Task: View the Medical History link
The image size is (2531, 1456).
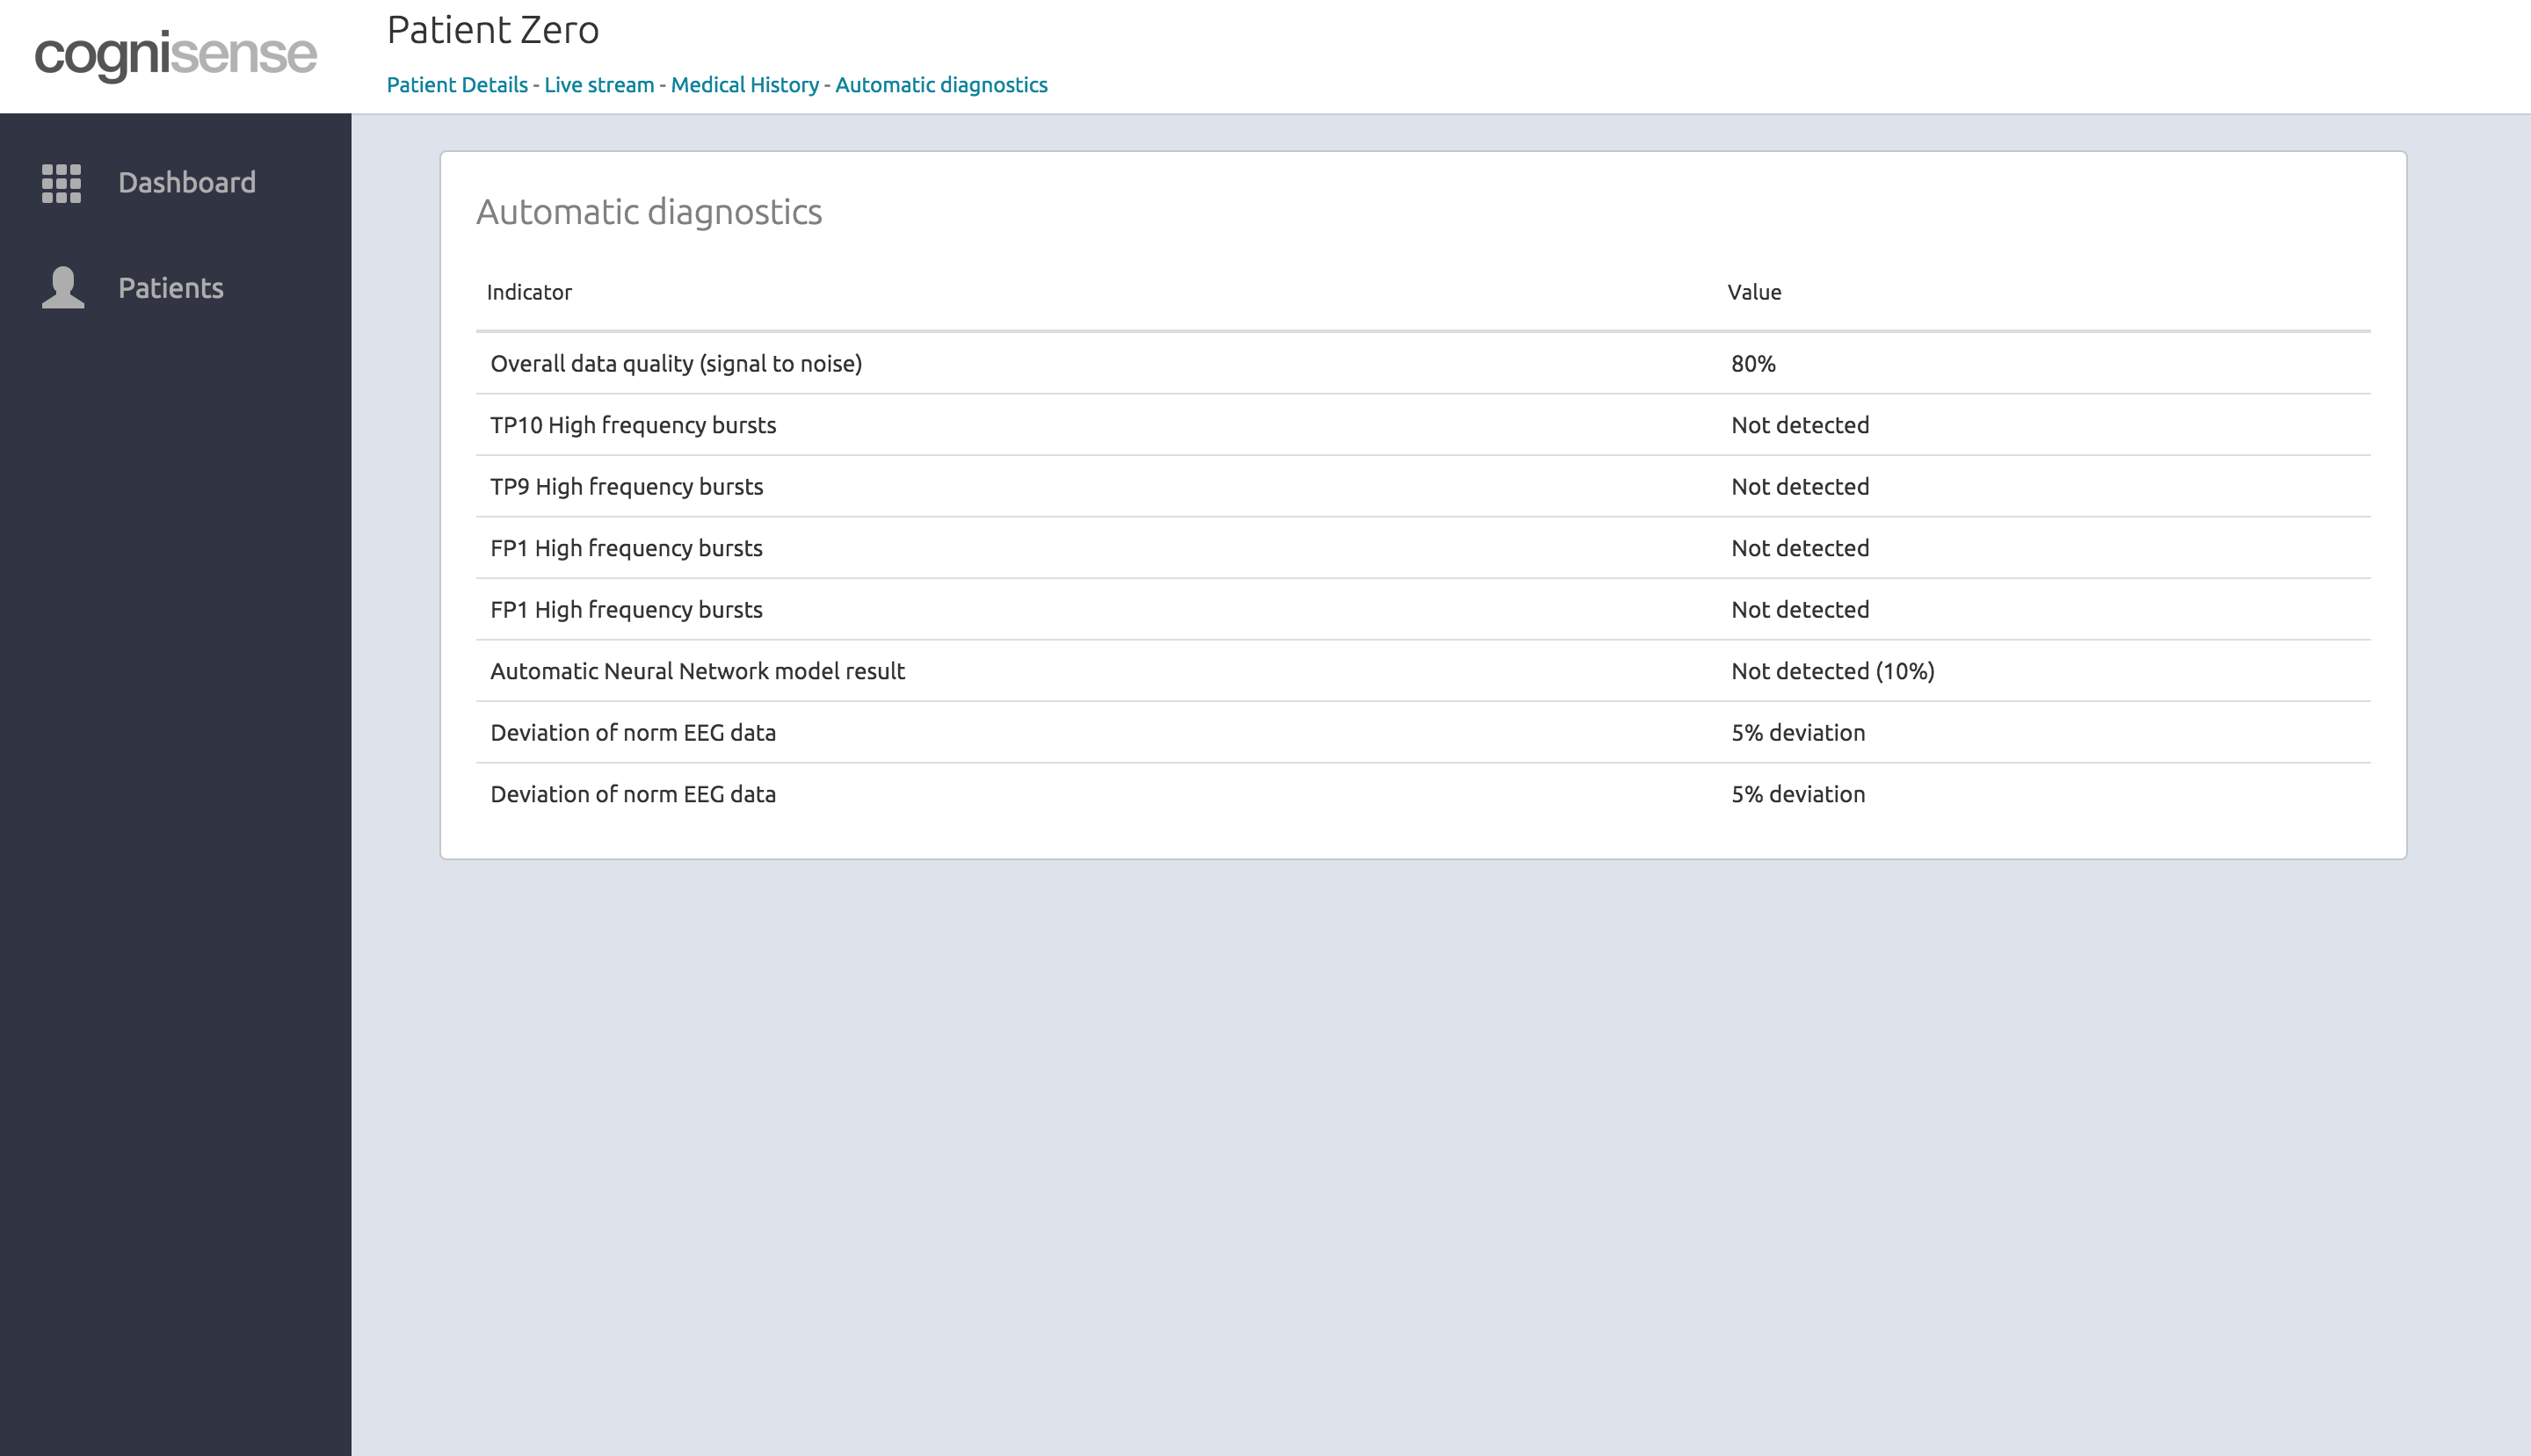Action: [x=744, y=85]
